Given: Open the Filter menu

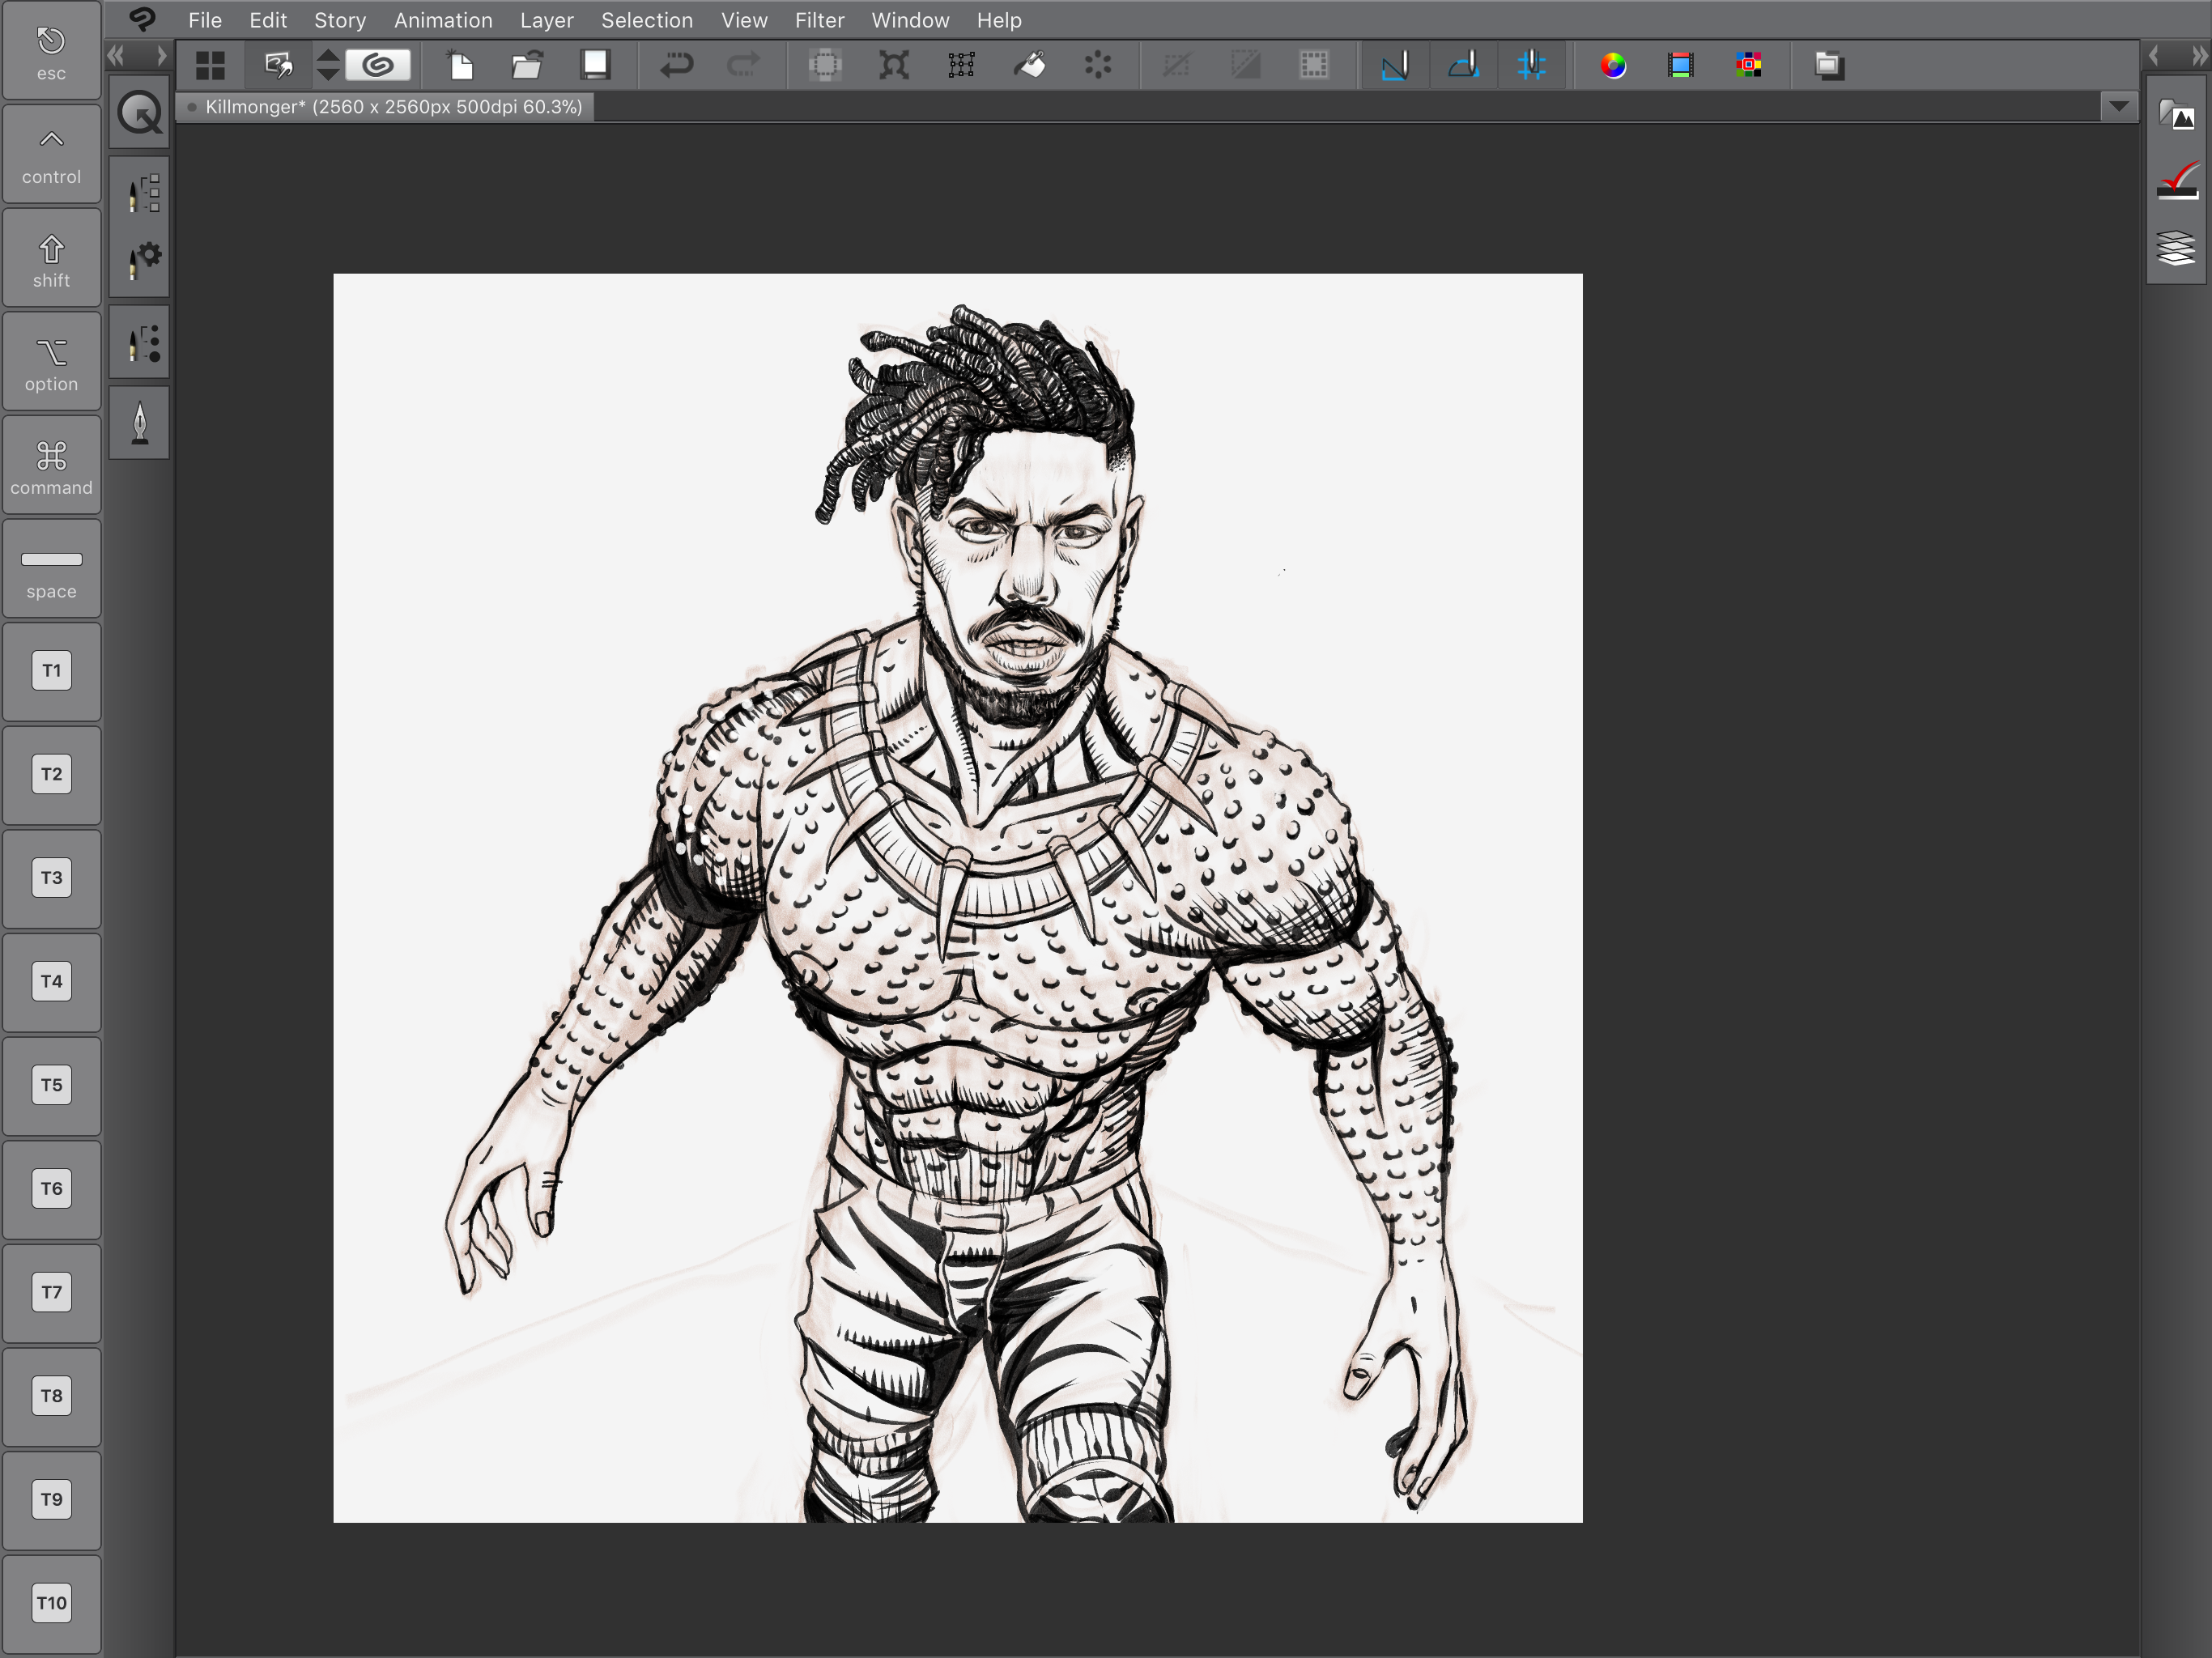Looking at the screenshot, I should (819, 20).
